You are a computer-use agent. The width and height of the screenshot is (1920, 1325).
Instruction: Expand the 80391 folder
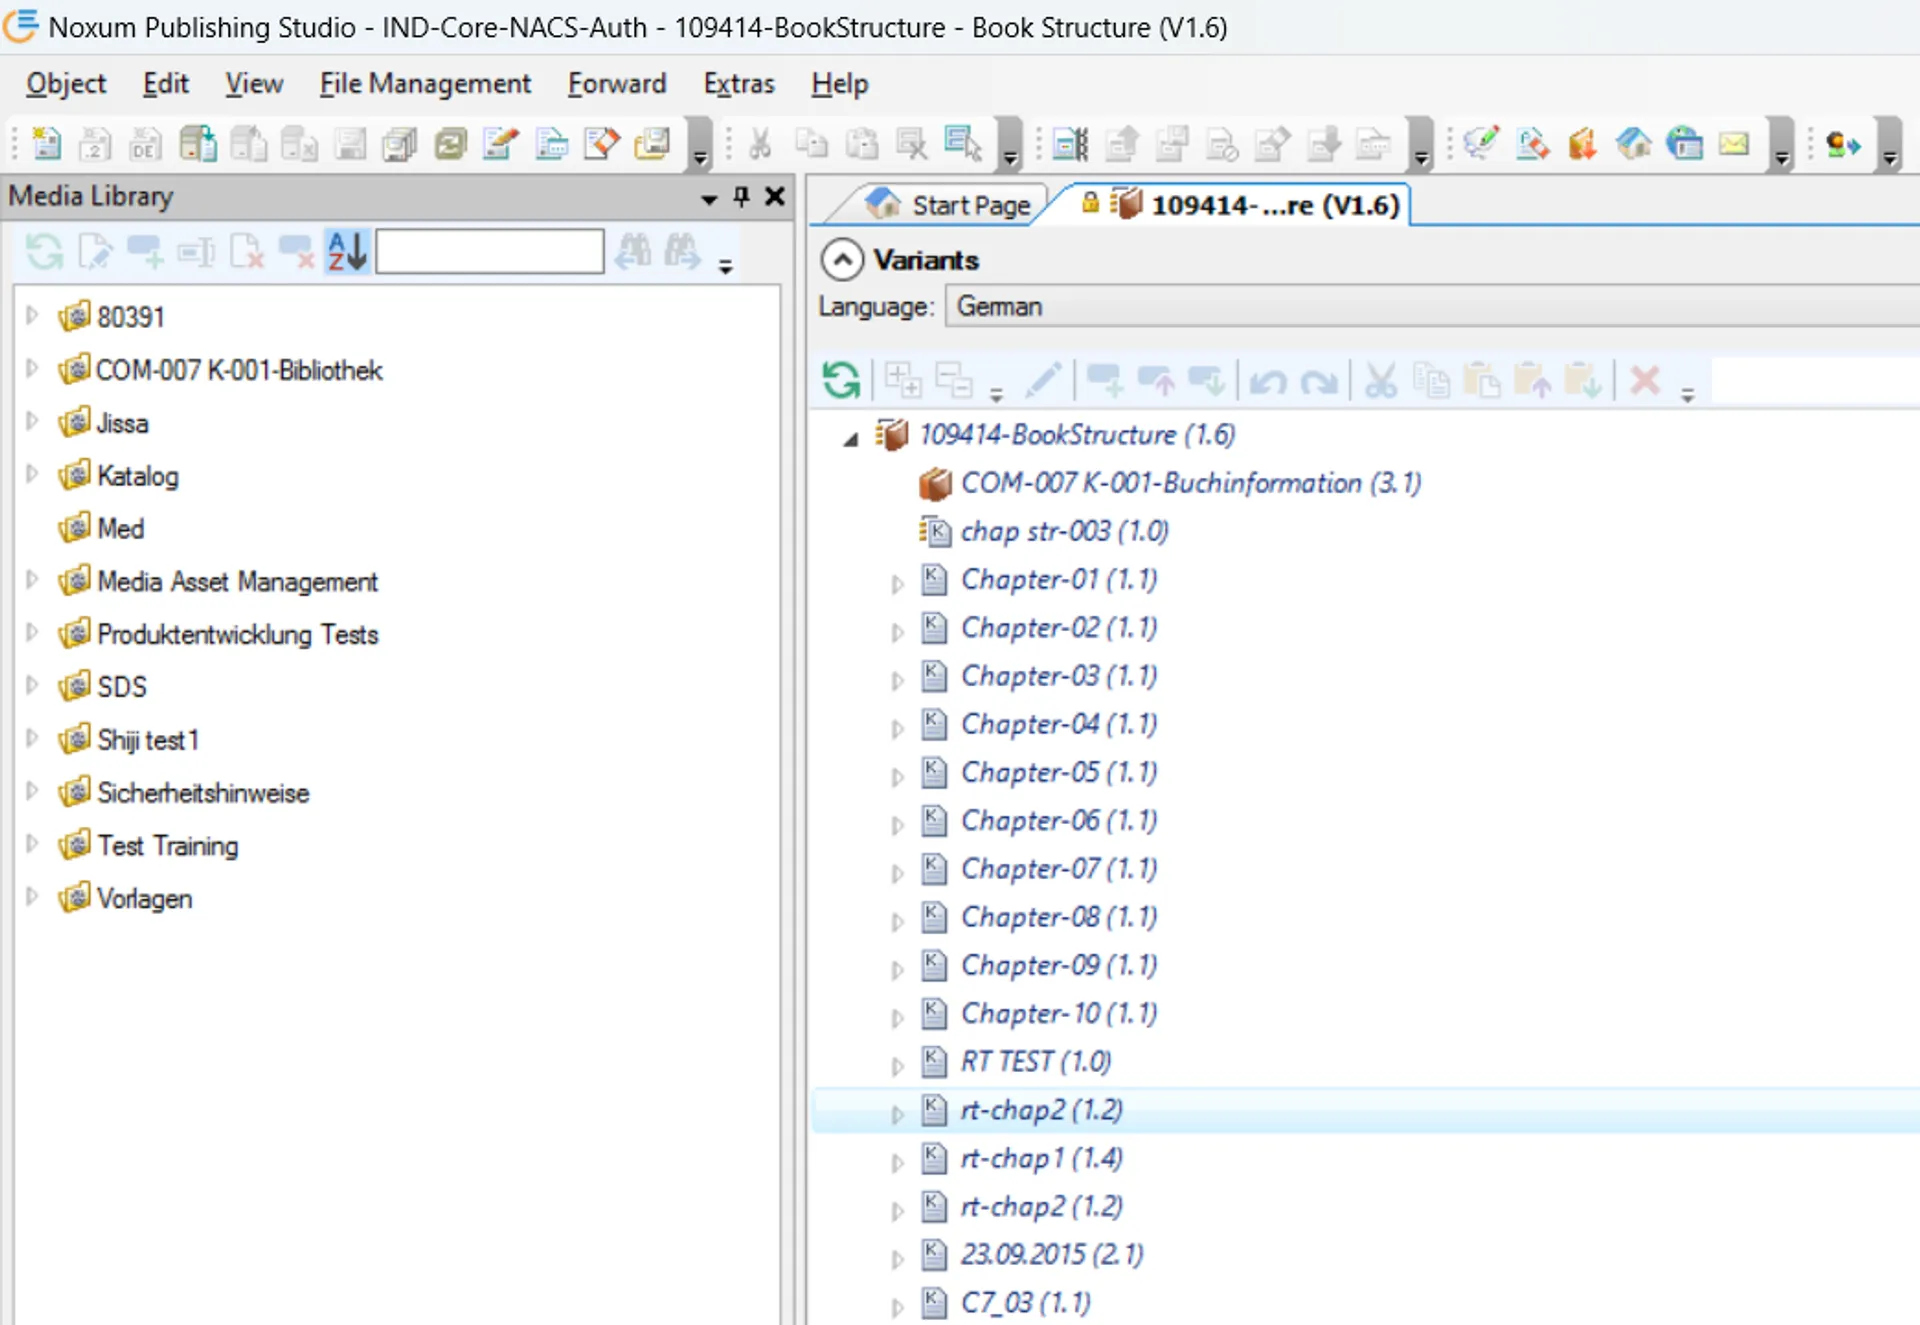[x=31, y=316]
